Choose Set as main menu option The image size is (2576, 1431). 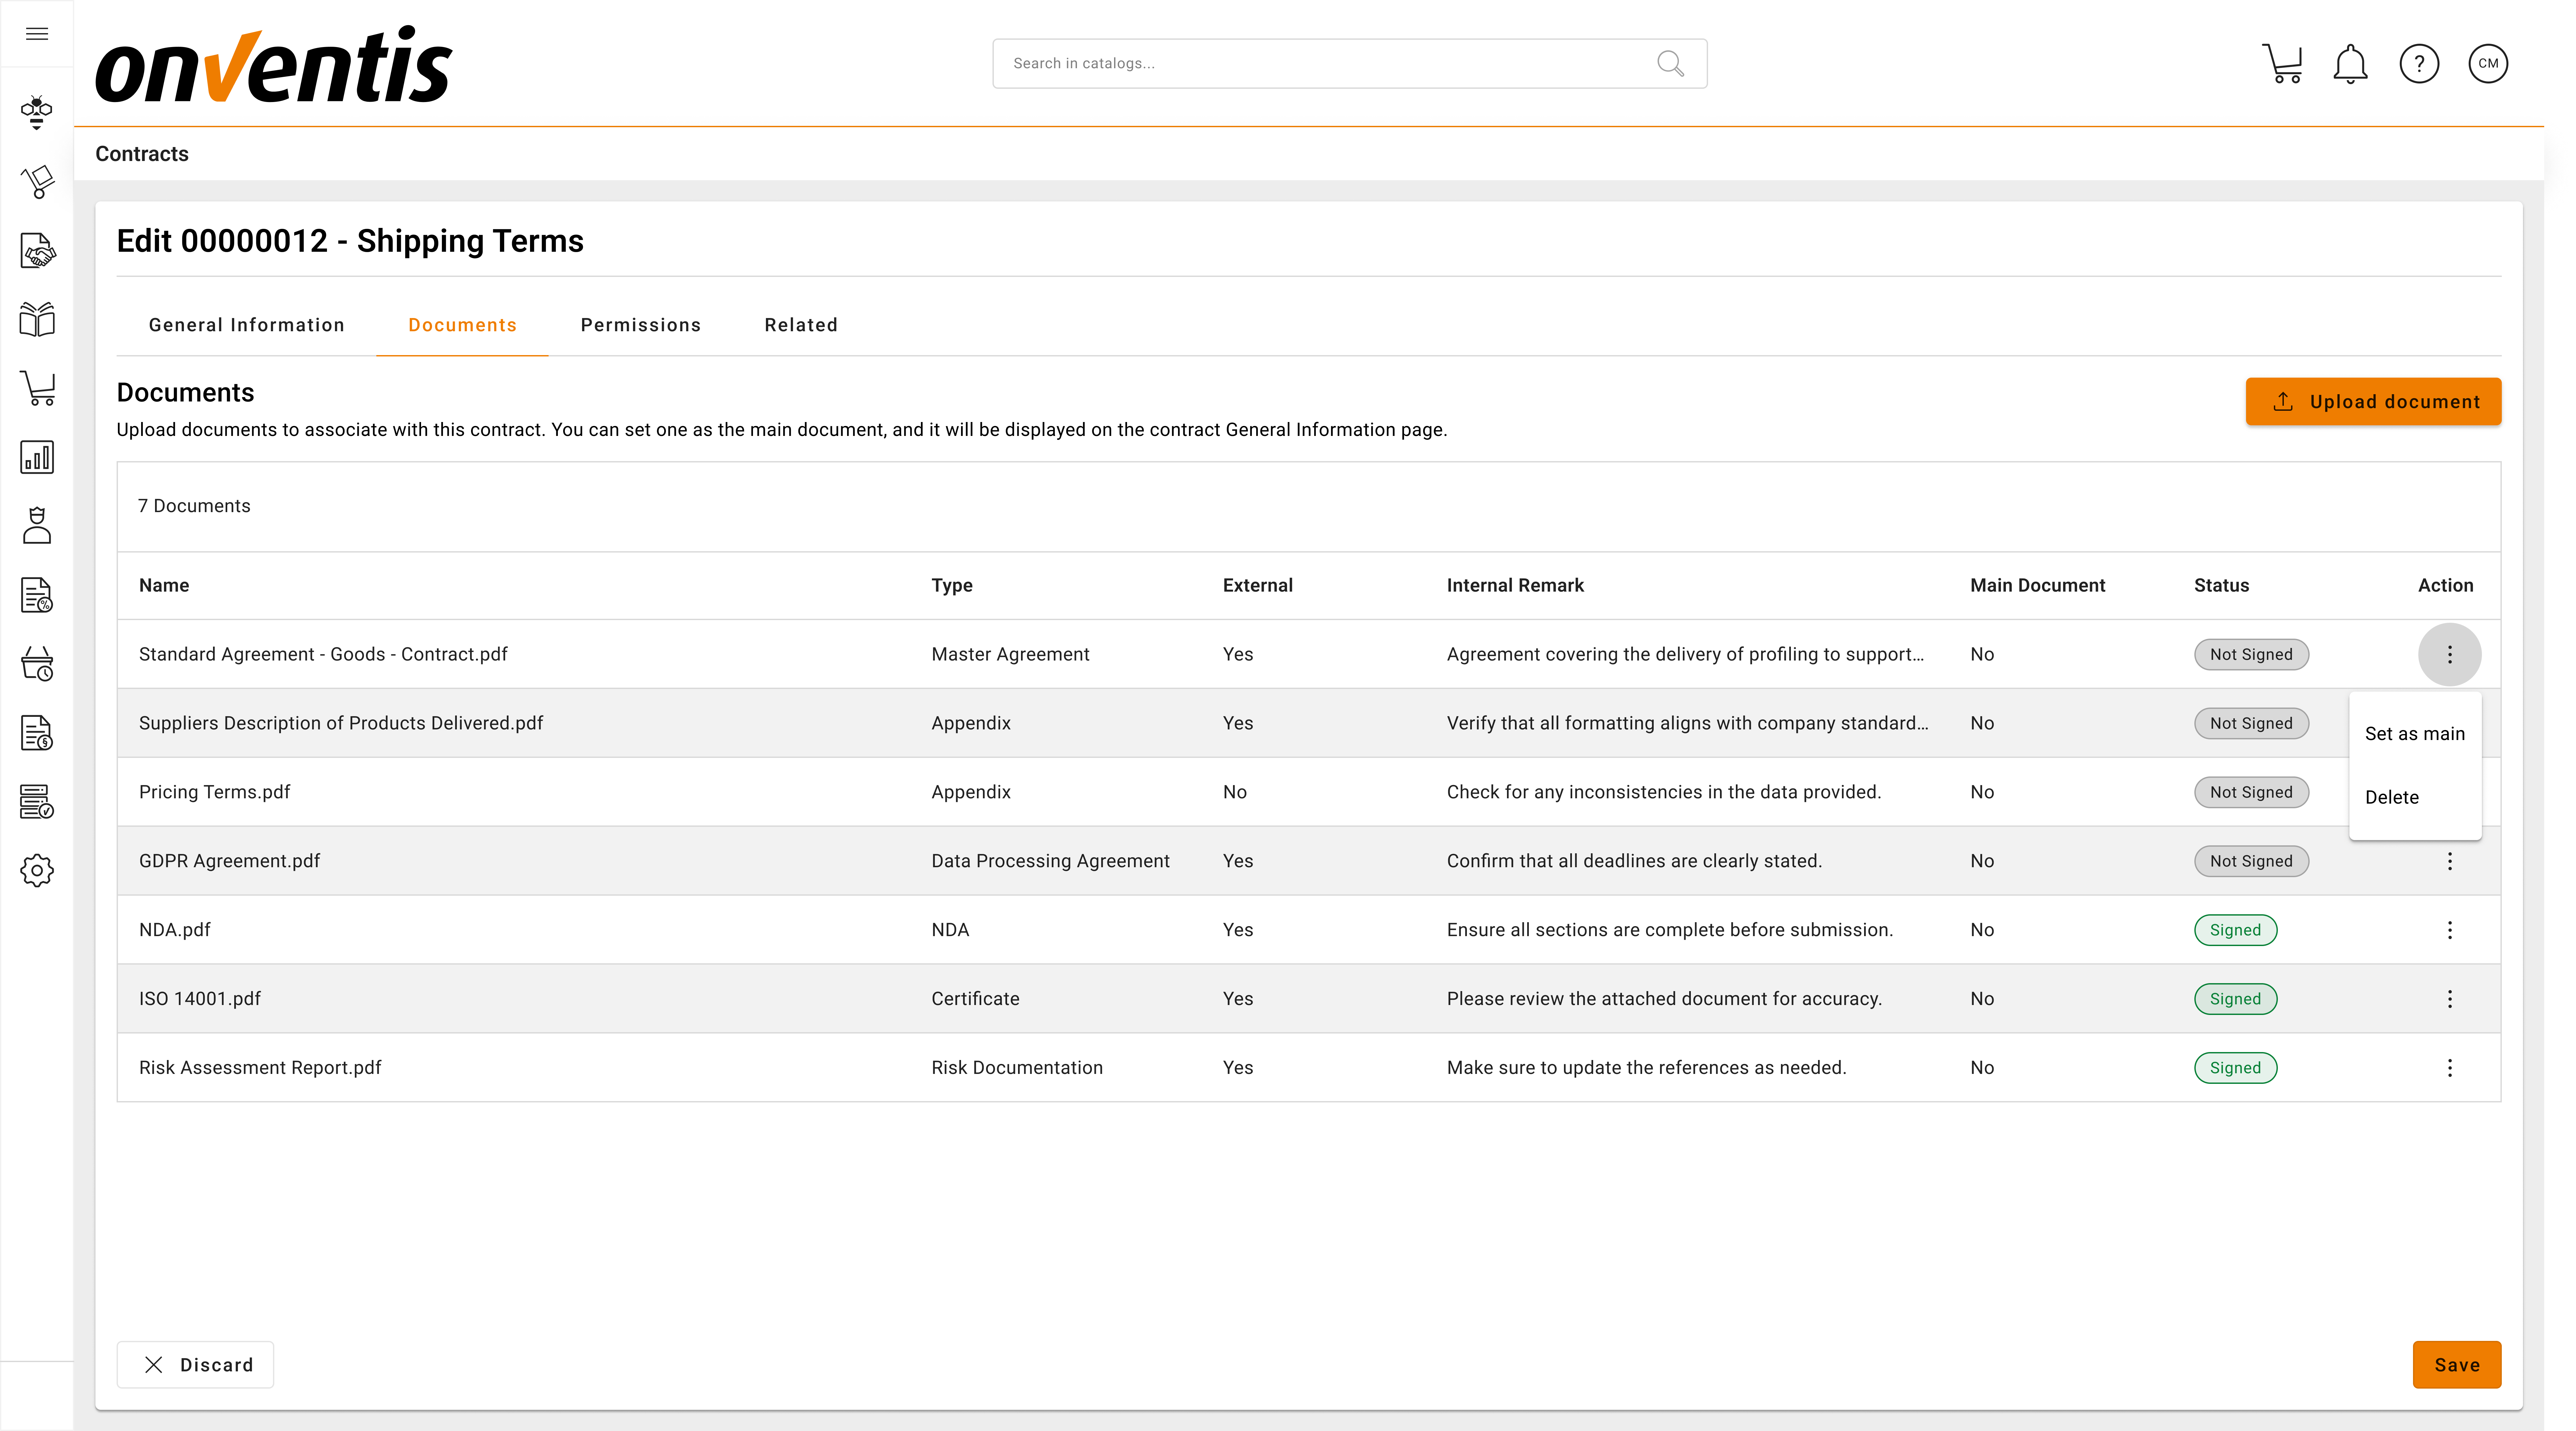(2414, 733)
